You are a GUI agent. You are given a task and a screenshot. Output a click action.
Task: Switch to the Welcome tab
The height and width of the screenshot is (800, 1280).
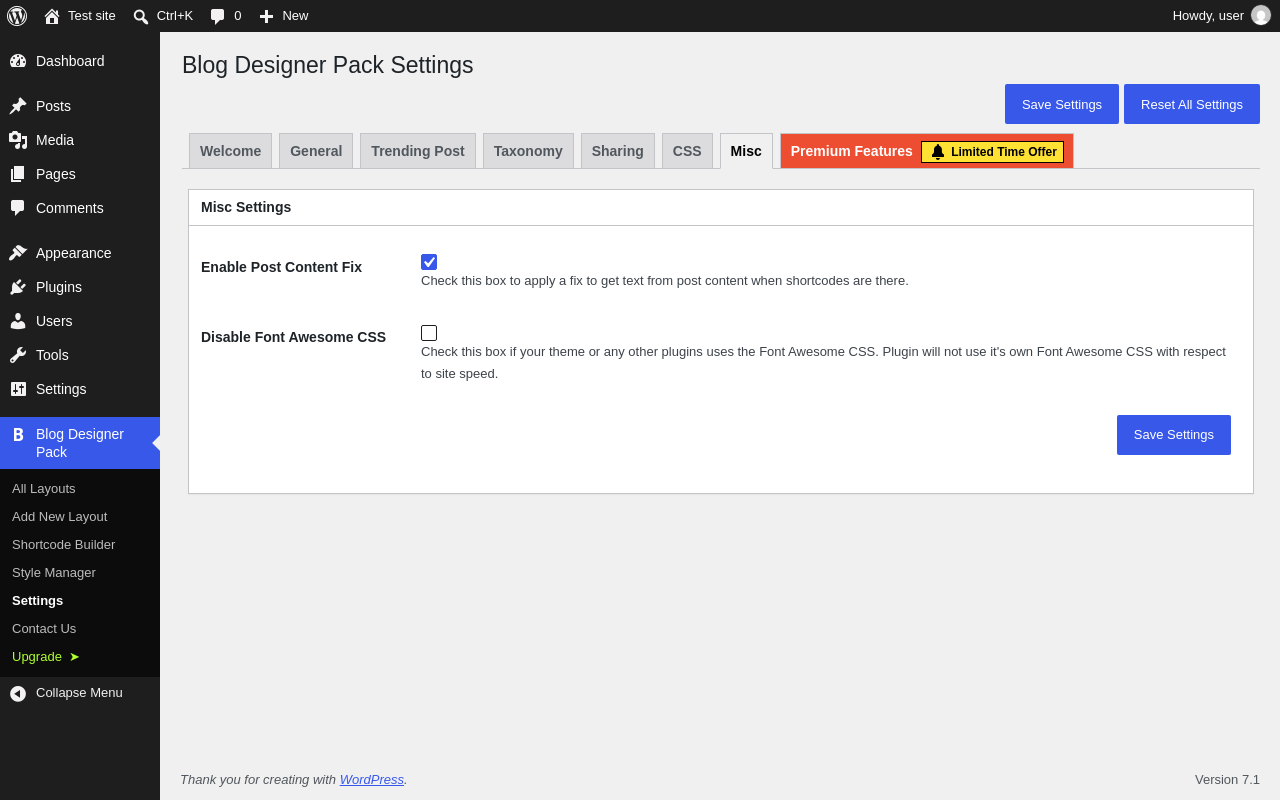(230, 151)
